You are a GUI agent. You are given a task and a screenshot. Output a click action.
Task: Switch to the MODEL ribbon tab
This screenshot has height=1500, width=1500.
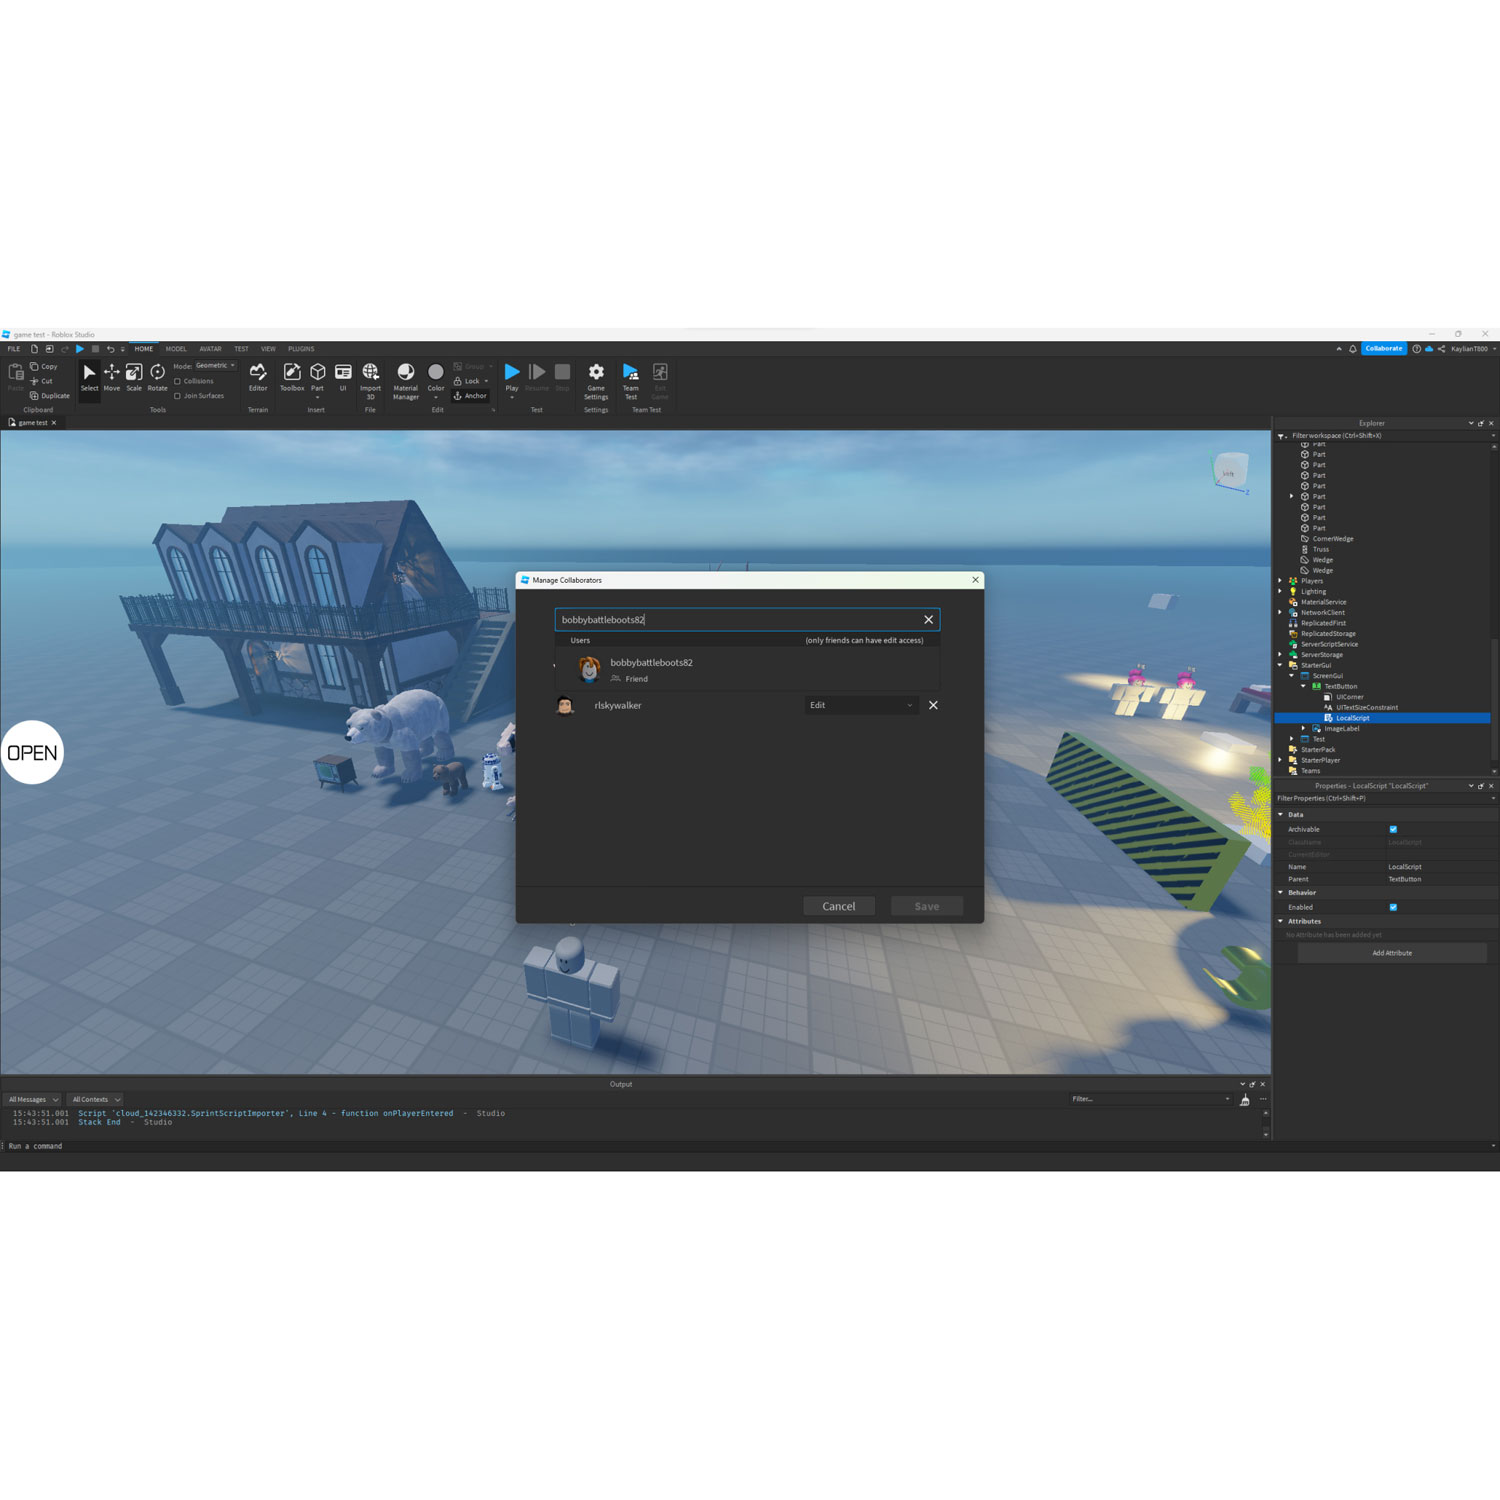(x=176, y=348)
